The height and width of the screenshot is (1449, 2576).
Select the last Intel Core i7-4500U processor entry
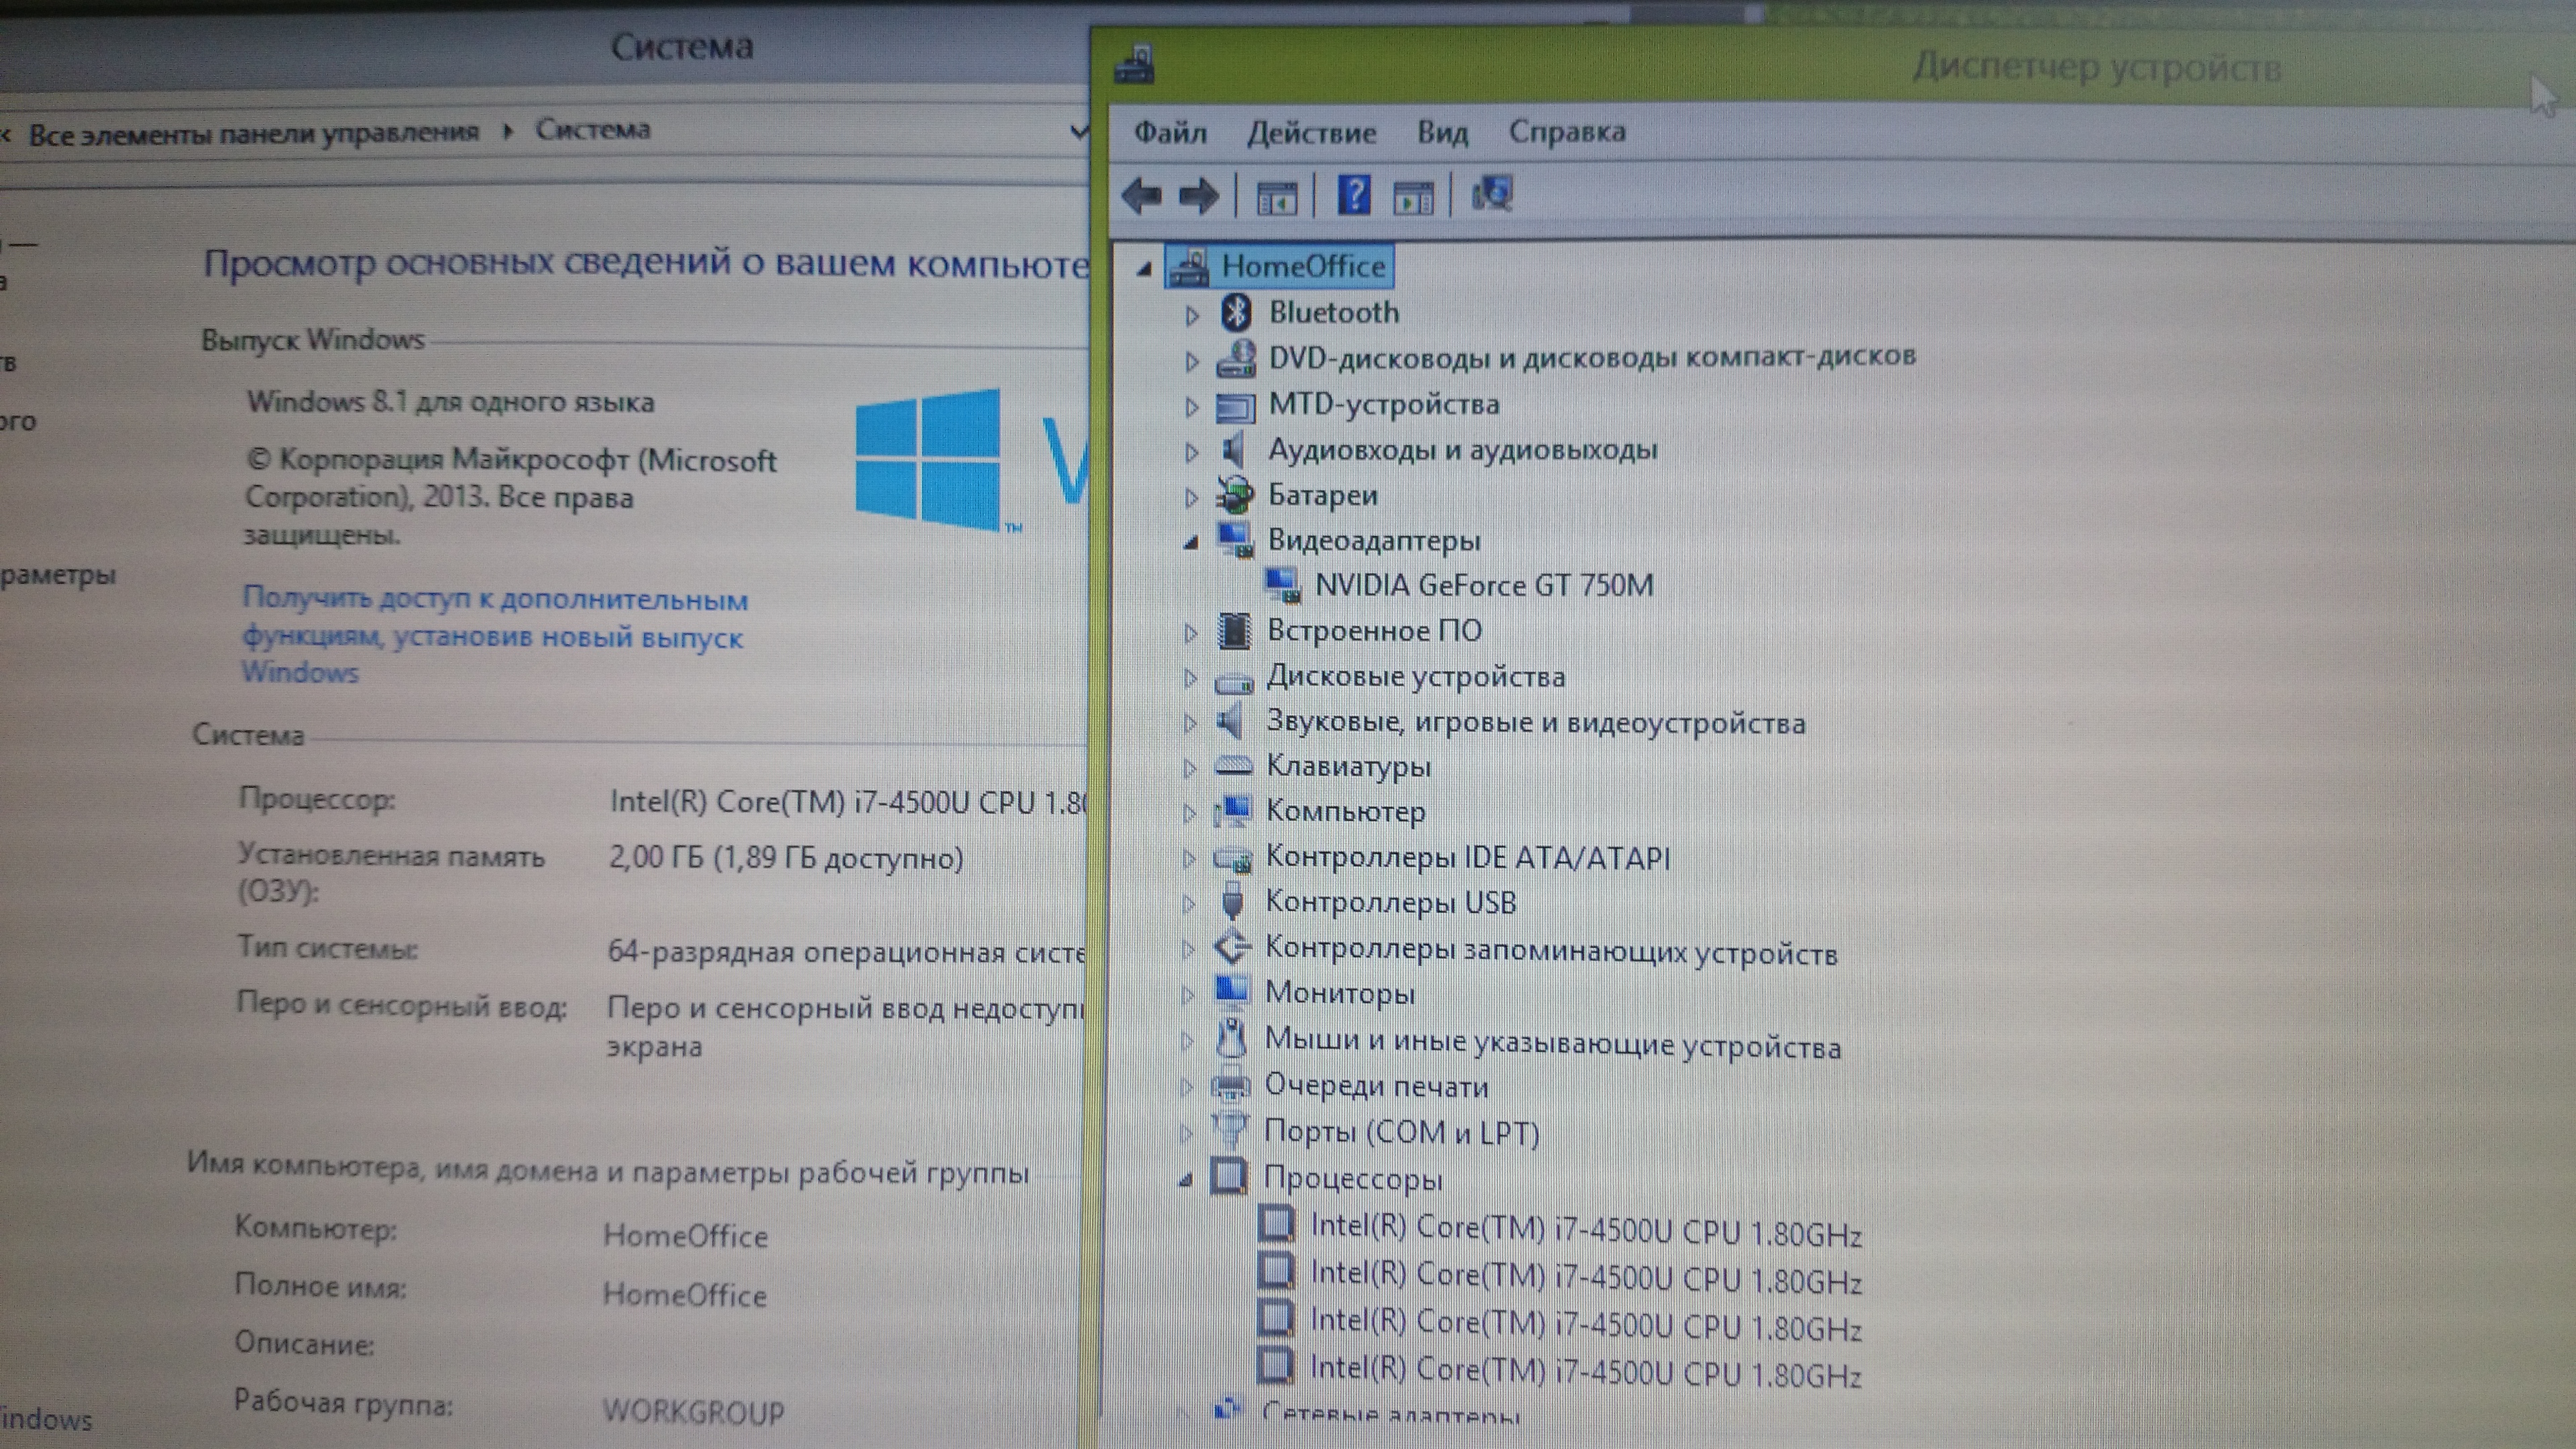[x=1585, y=1371]
